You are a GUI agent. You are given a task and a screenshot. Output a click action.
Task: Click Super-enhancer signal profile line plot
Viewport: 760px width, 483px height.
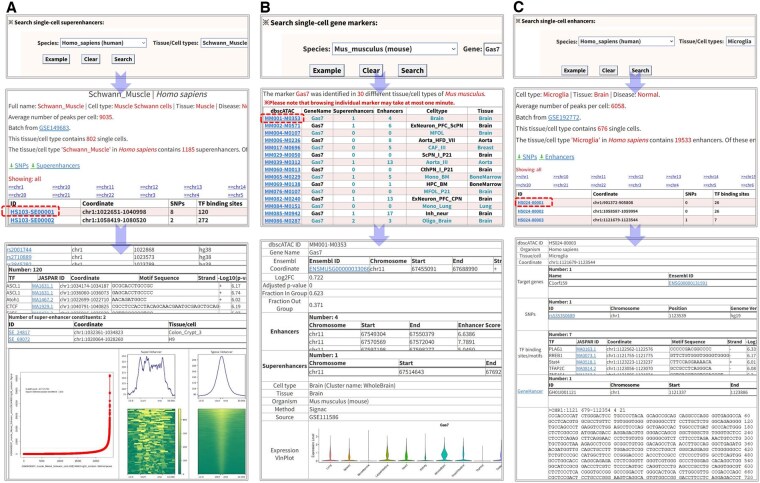(150, 378)
